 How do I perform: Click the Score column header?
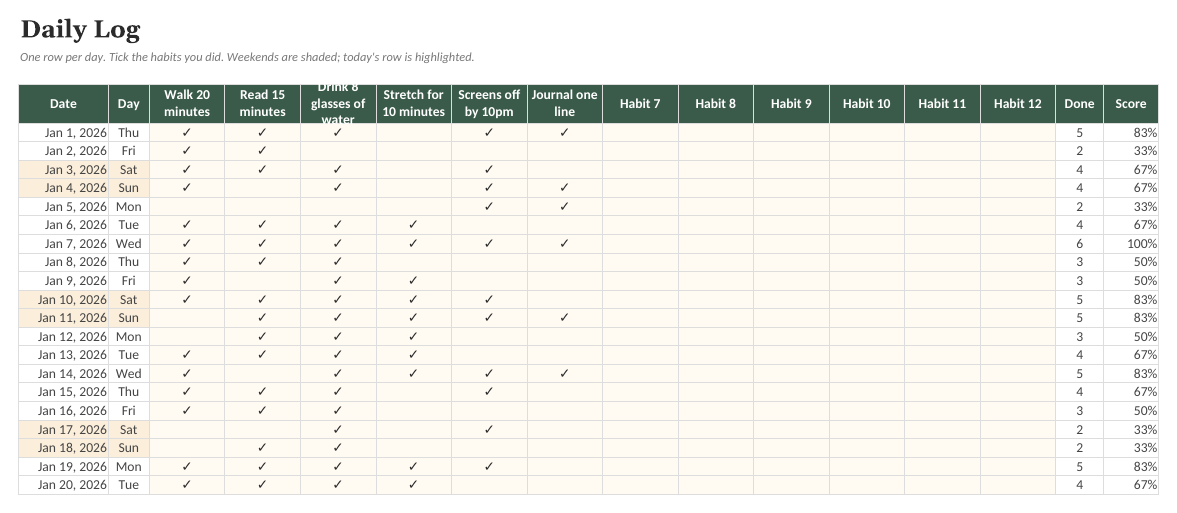(x=1130, y=104)
